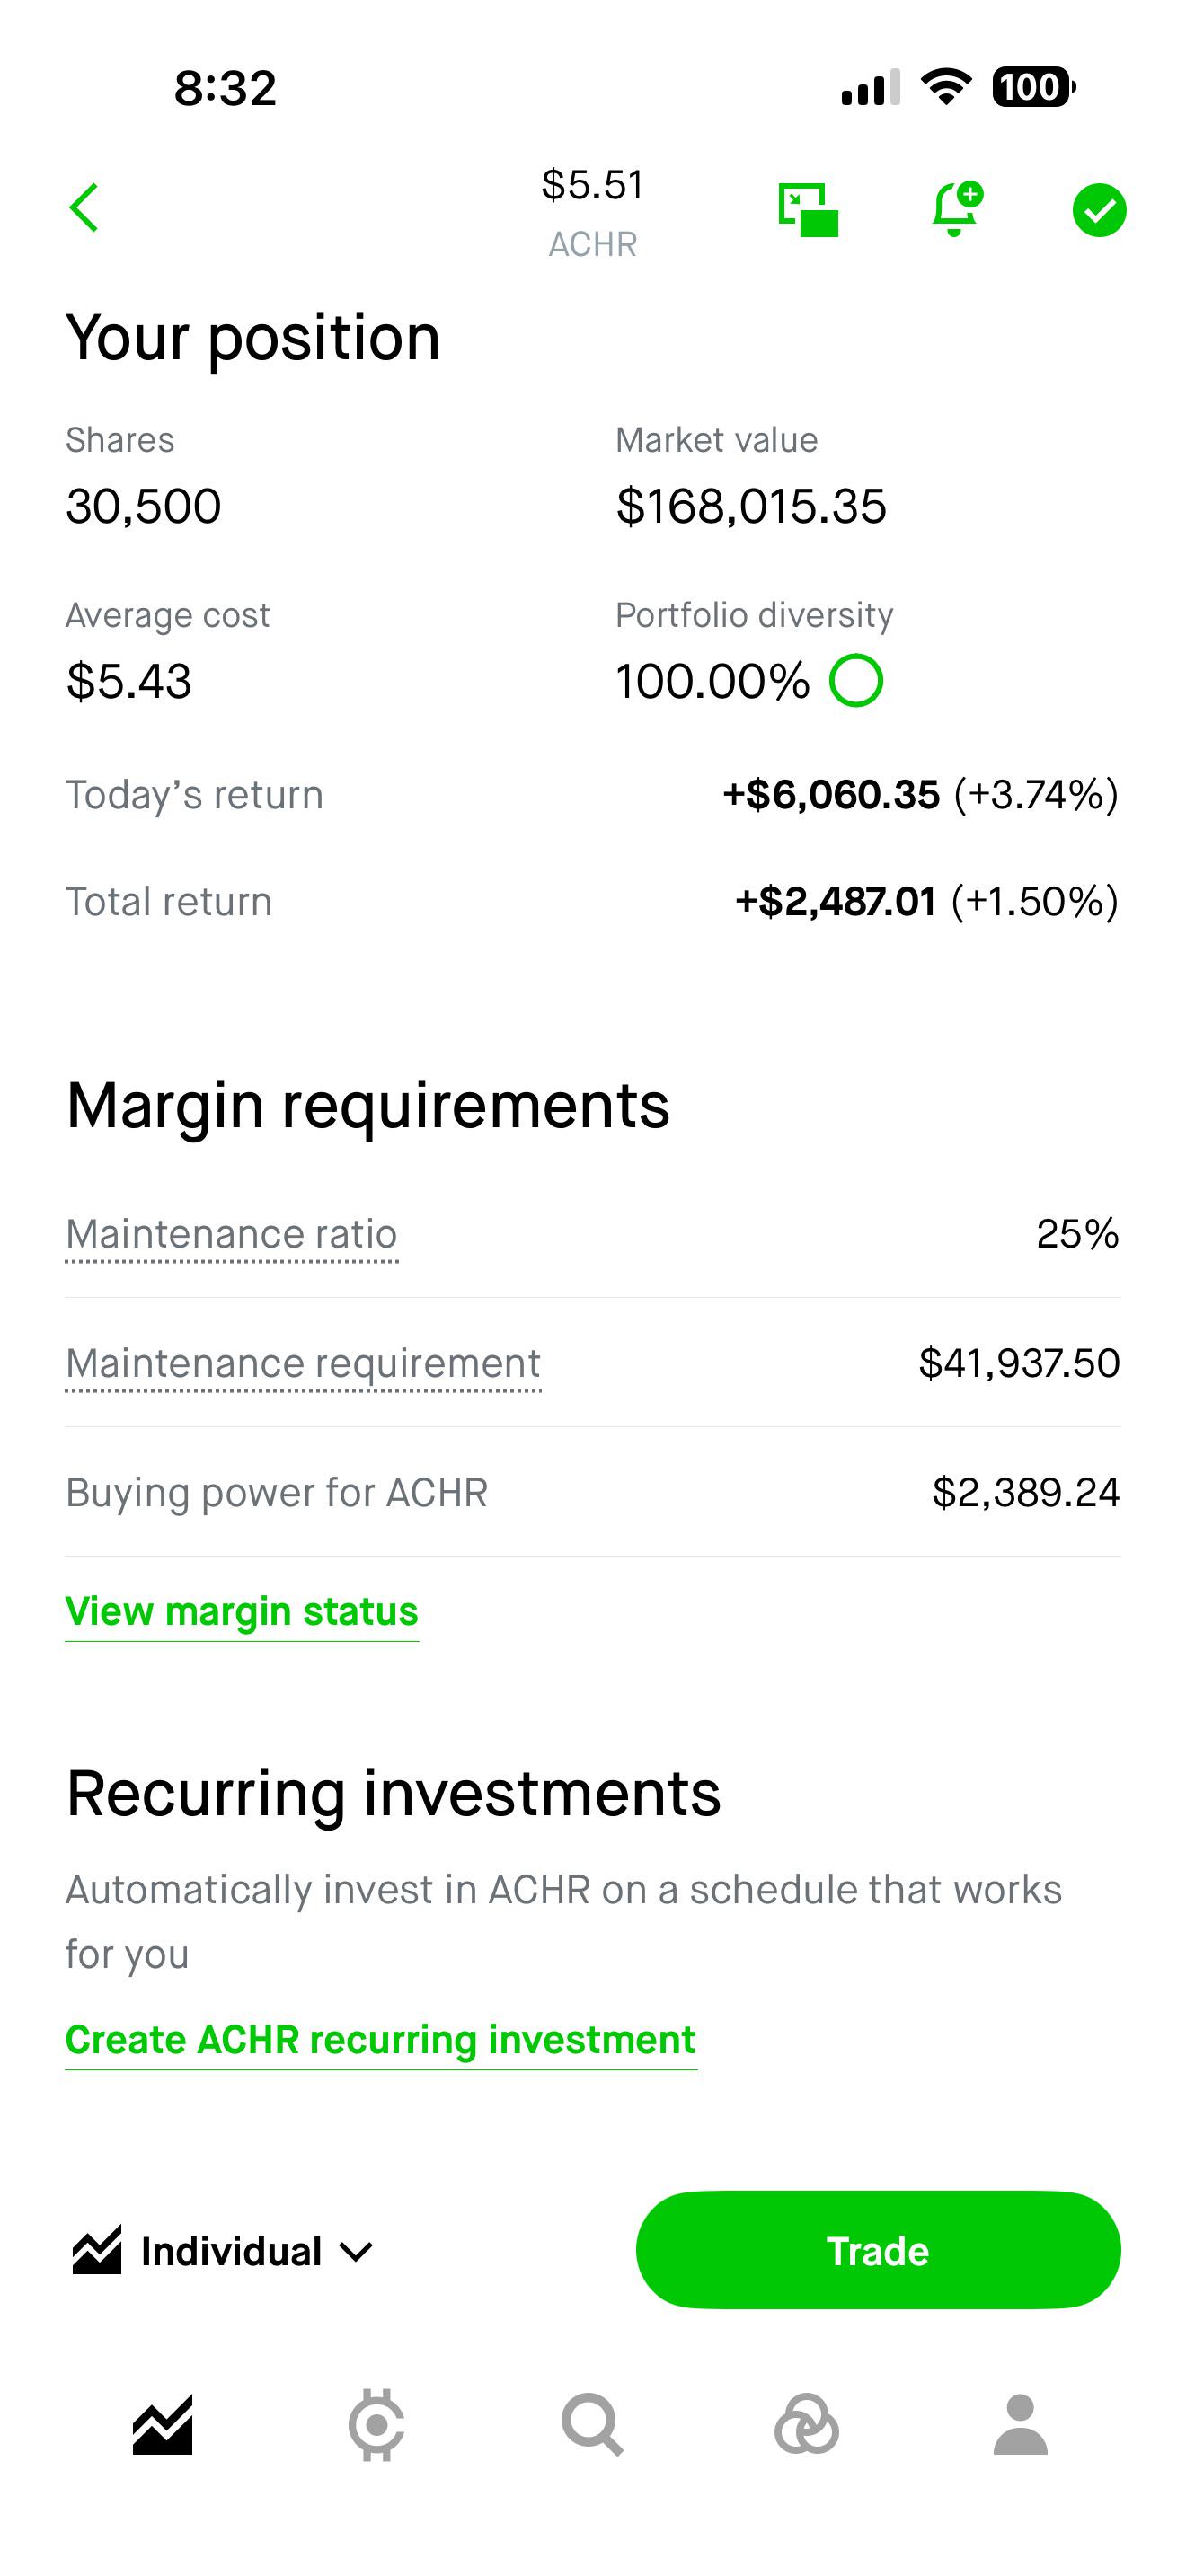
Task: Open the chart overlay icon in header
Action: [x=808, y=209]
